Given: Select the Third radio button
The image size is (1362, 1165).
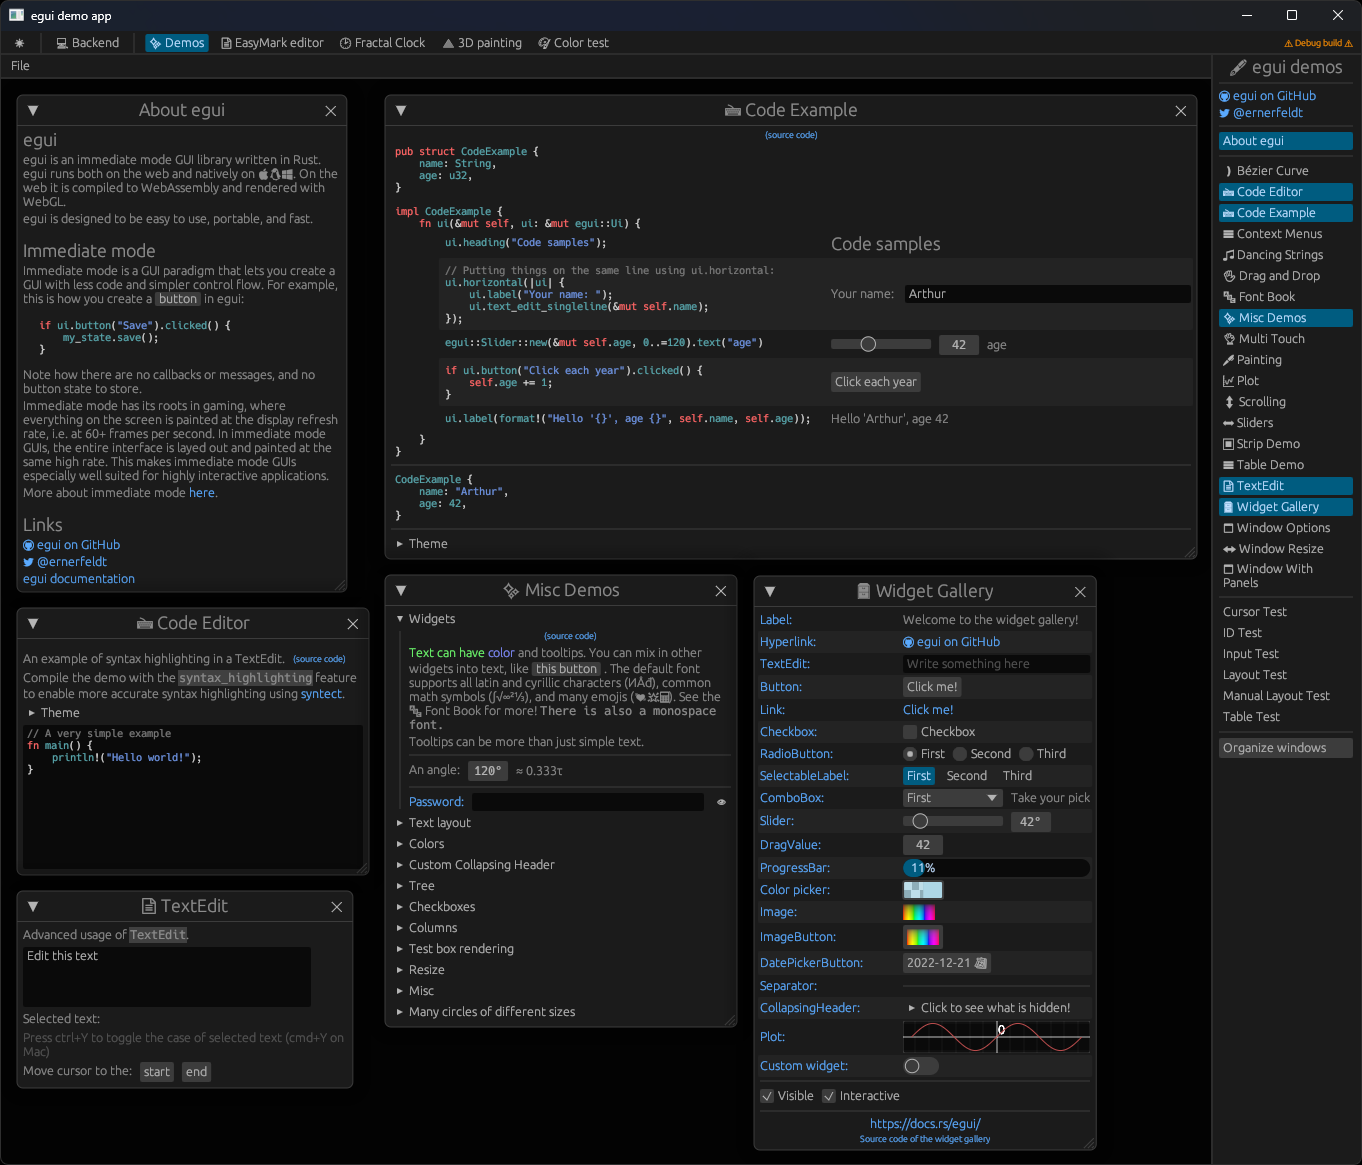Looking at the screenshot, I should tap(1026, 754).
